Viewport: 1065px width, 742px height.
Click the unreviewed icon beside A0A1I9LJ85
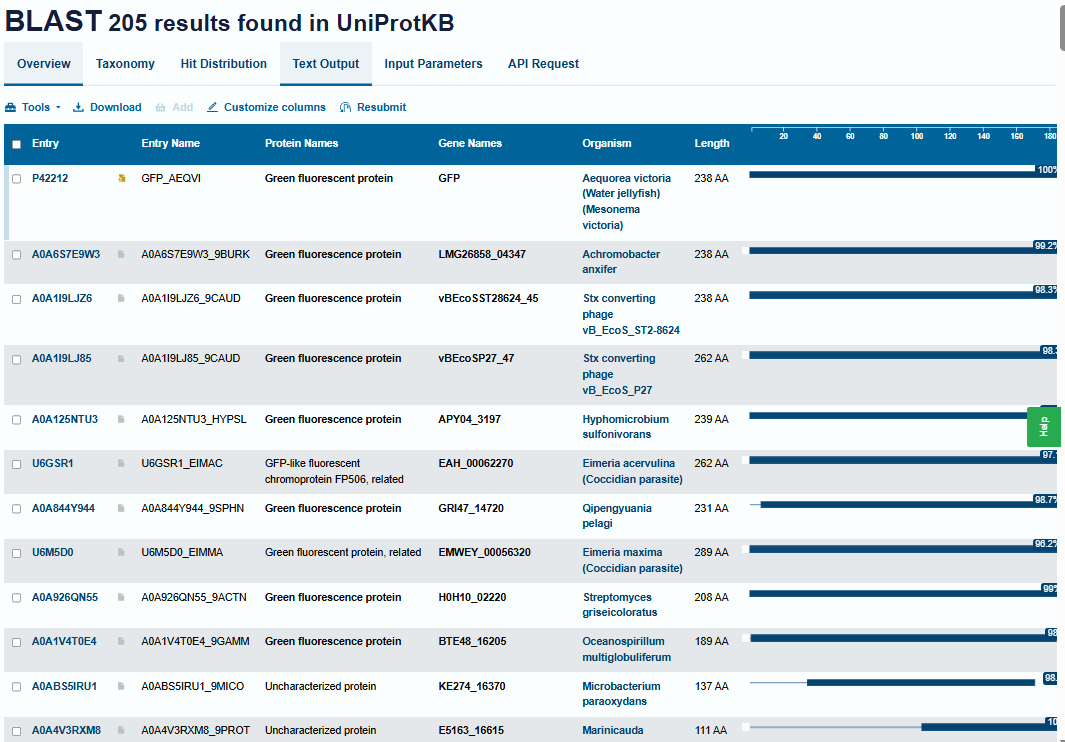pos(122,358)
